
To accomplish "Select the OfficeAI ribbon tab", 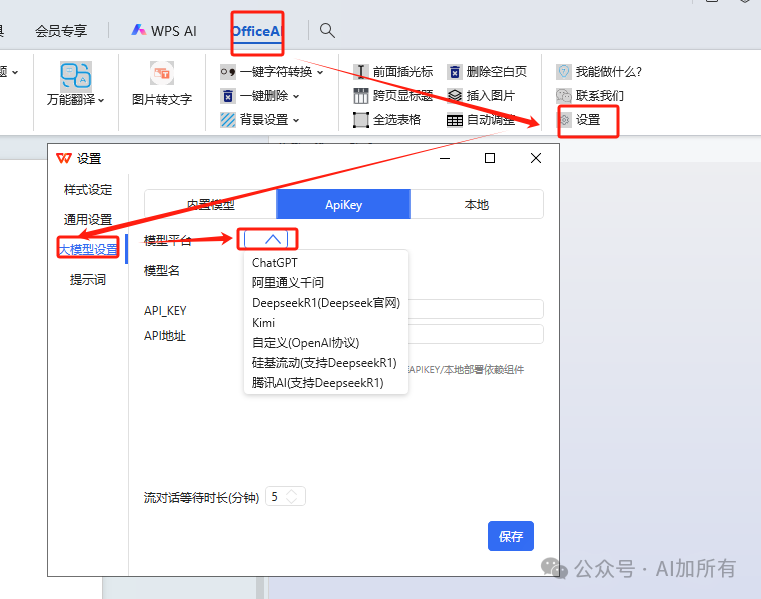I will tap(257, 31).
